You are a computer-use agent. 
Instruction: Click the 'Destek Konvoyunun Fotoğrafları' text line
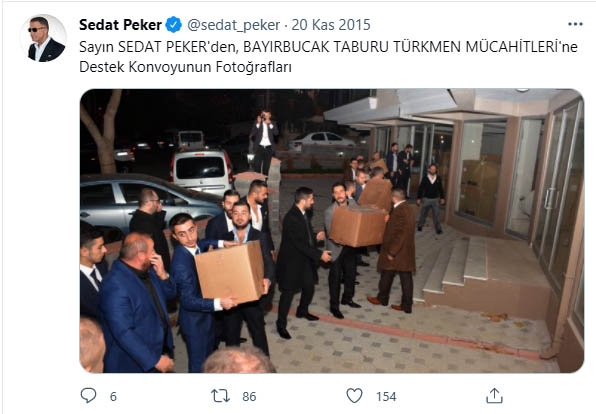click(185, 67)
